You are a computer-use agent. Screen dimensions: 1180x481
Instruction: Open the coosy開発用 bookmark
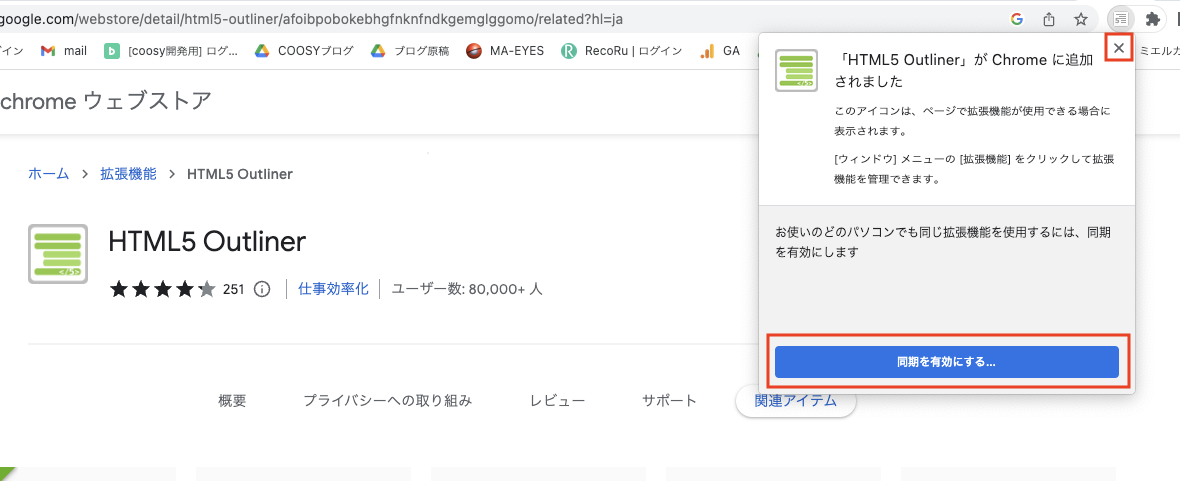click(x=172, y=51)
